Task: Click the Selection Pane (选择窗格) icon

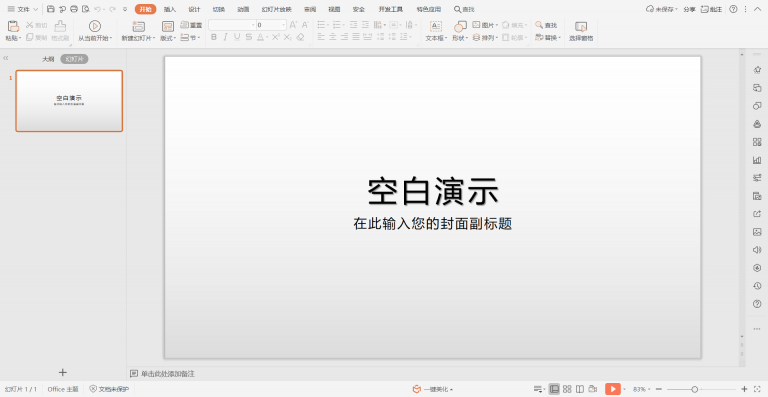Action: click(581, 31)
